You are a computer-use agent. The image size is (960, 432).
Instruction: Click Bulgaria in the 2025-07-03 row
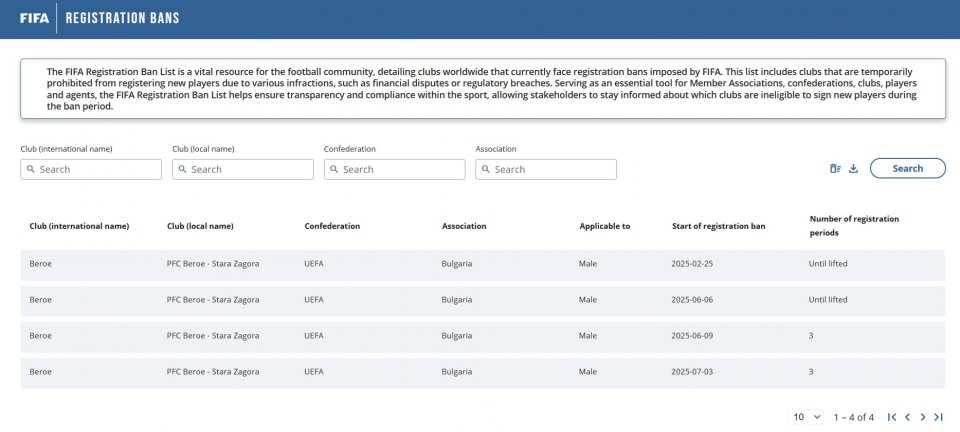457,372
